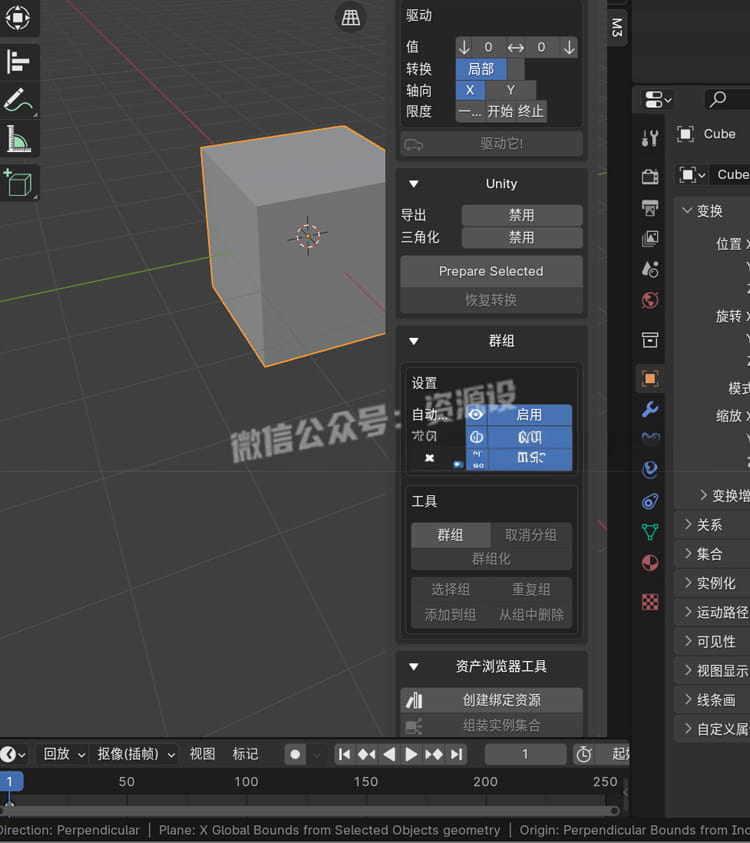750x843 pixels.
Task: Open the Physics properties tab
Action: [650, 469]
